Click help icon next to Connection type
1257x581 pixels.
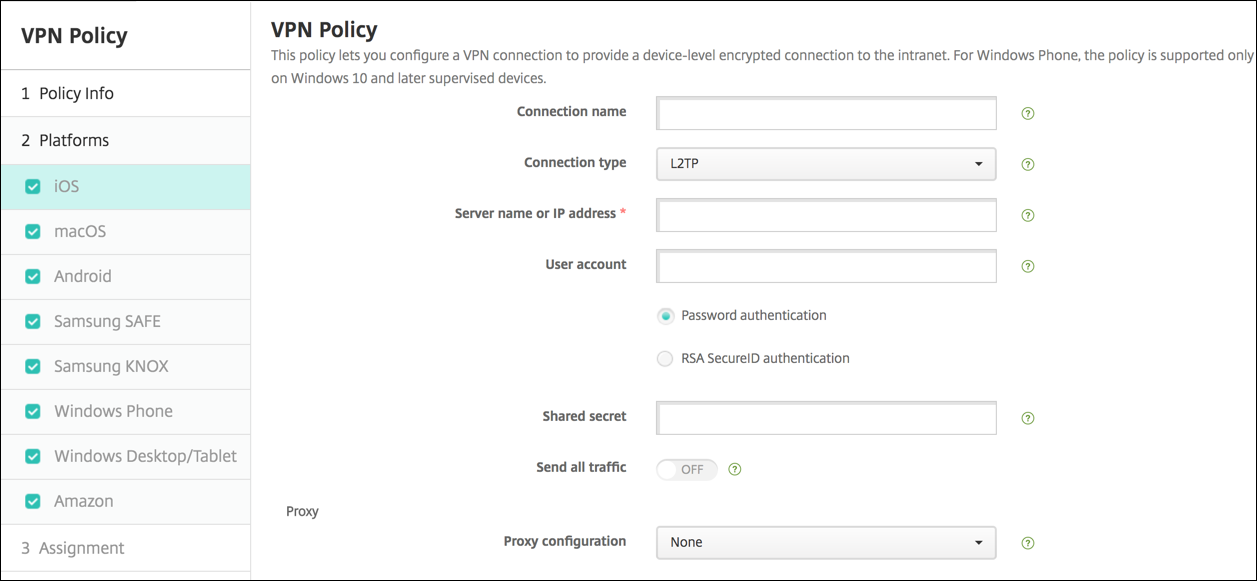coord(1028,165)
